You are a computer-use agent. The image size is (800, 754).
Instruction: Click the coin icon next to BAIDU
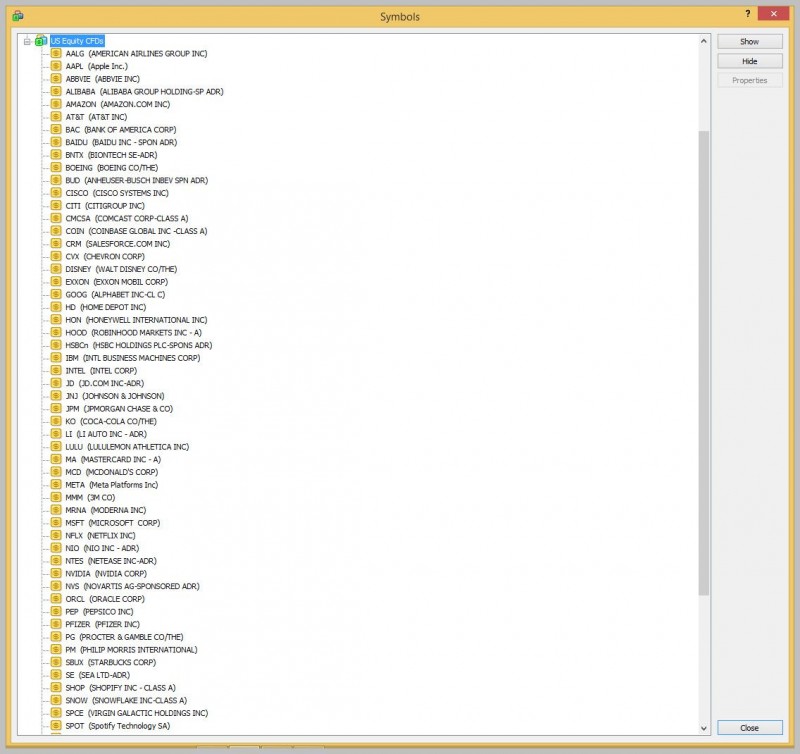pos(56,142)
